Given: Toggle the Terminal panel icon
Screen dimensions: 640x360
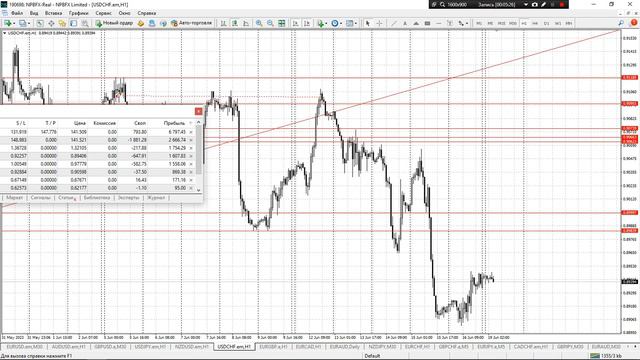Looking at the screenshot, I should point(73,23).
